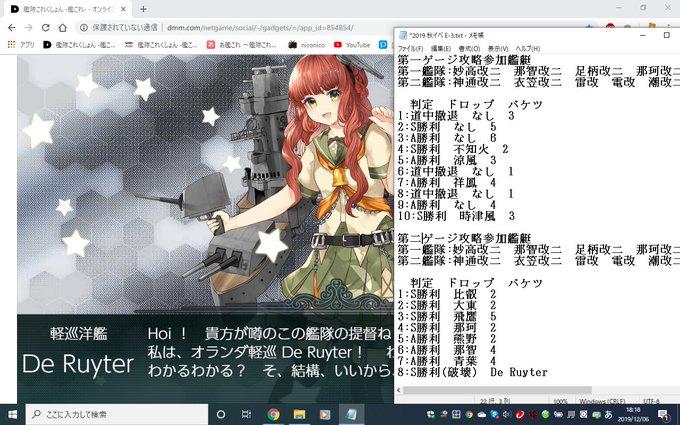
Task: Click line "7:A勝利 青葉 4" in Notepad
Action: click(447, 361)
